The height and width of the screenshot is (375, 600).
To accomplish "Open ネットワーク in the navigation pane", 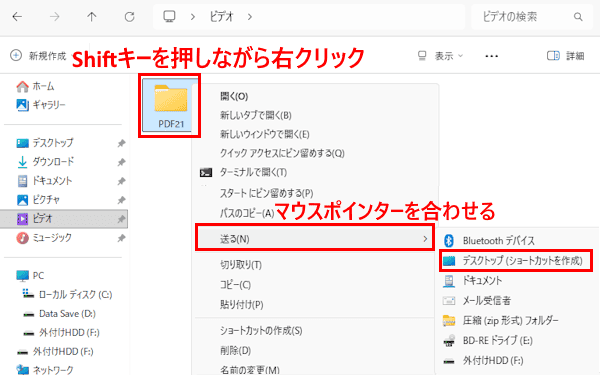I will (x=45, y=370).
